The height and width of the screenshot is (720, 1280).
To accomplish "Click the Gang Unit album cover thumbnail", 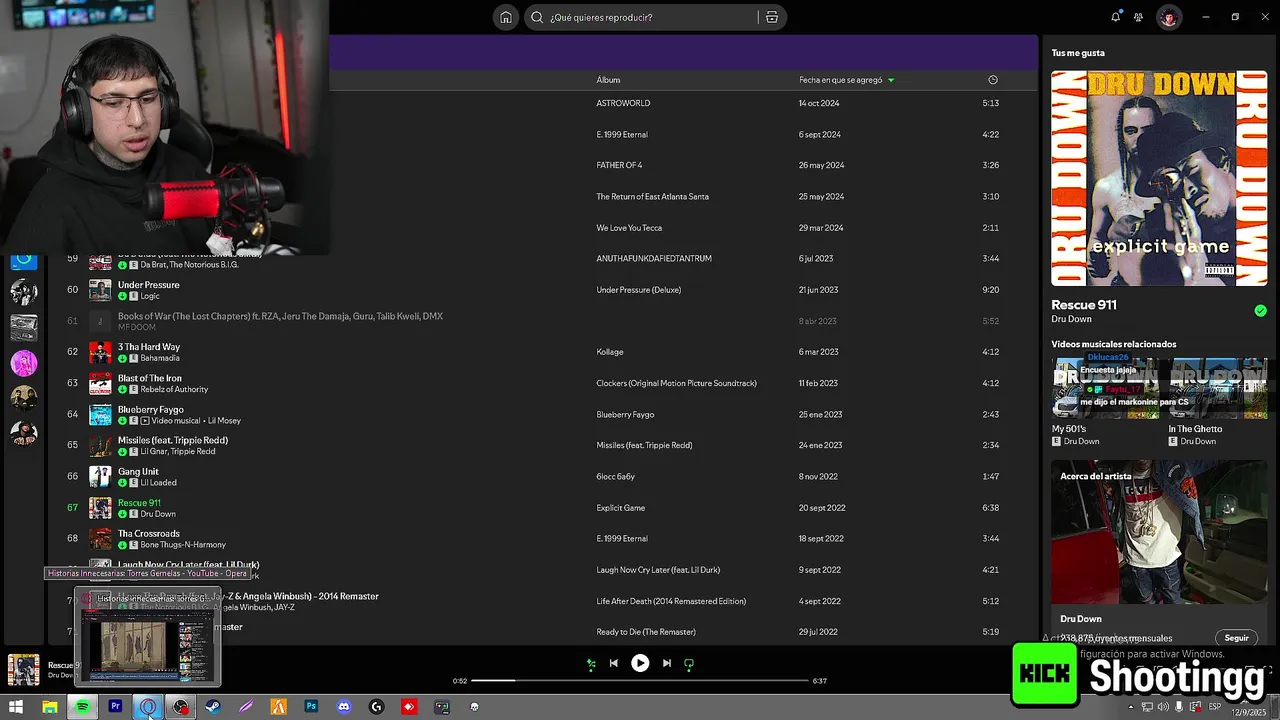I will click(x=100, y=477).
